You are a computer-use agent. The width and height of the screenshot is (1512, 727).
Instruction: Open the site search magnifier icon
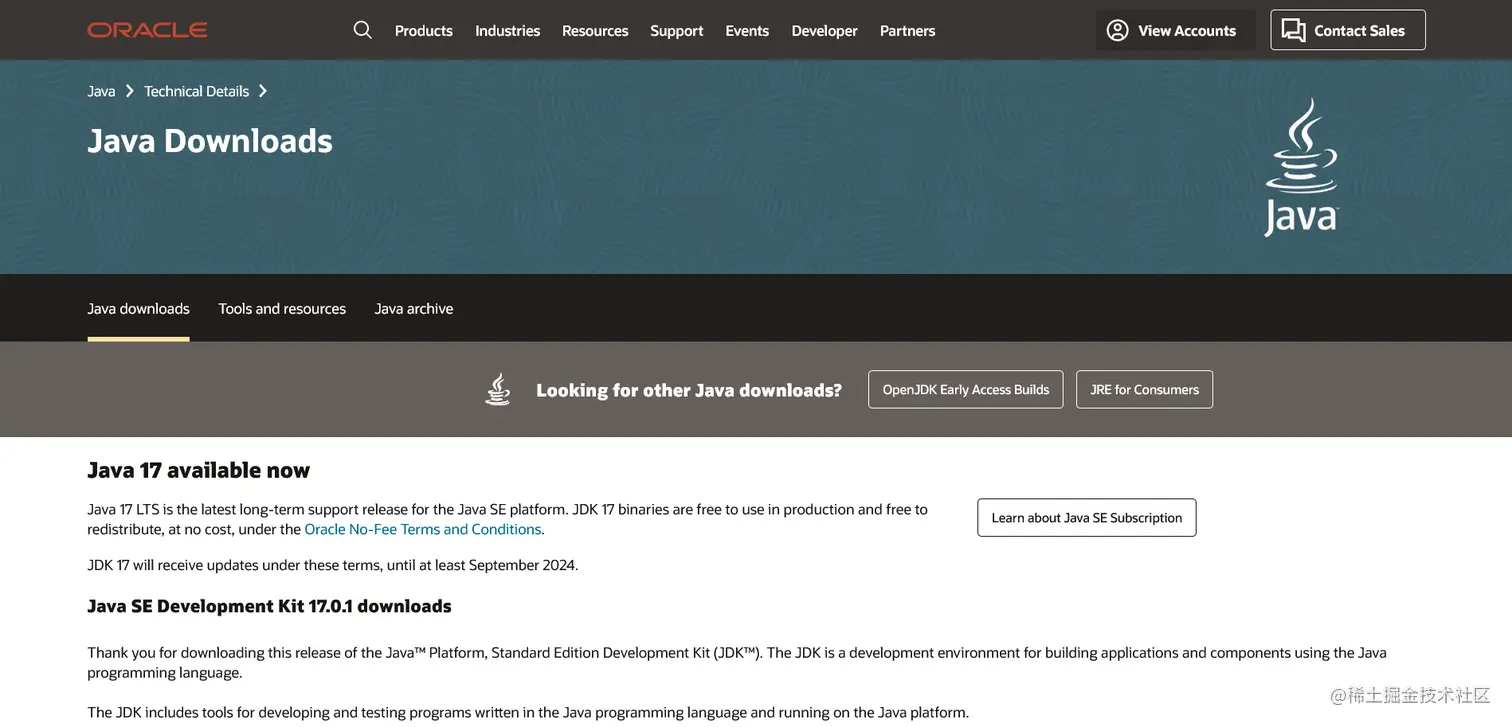[x=363, y=30]
